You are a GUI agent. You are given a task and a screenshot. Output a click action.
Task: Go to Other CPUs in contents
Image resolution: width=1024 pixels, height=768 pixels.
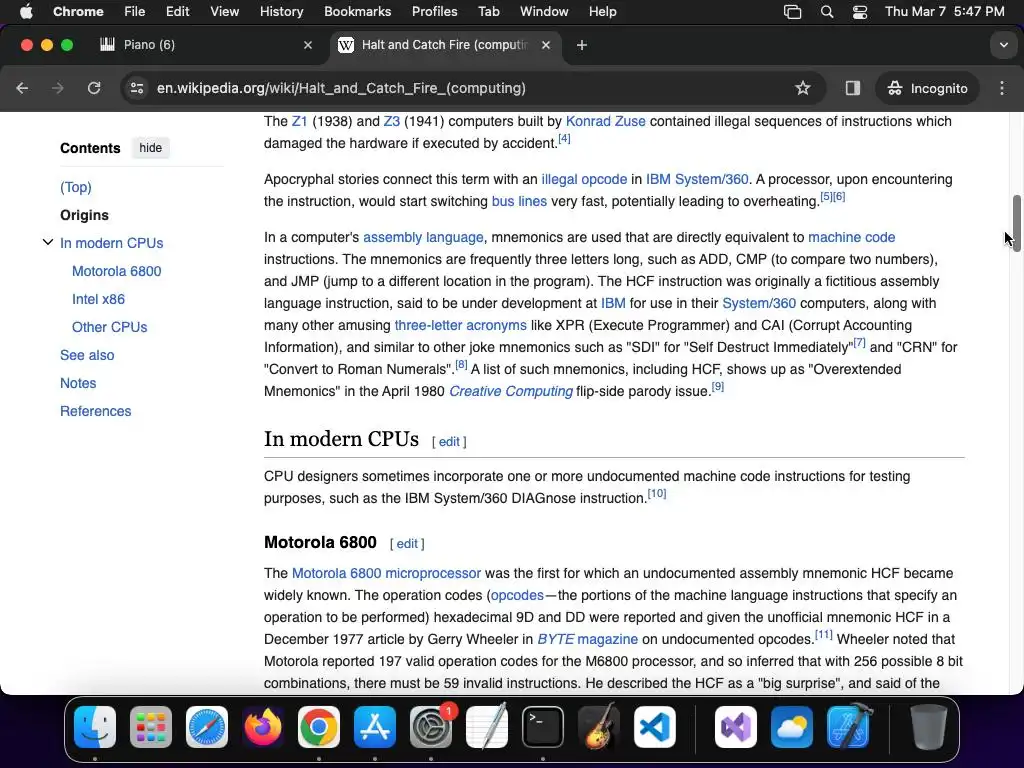[109, 327]
